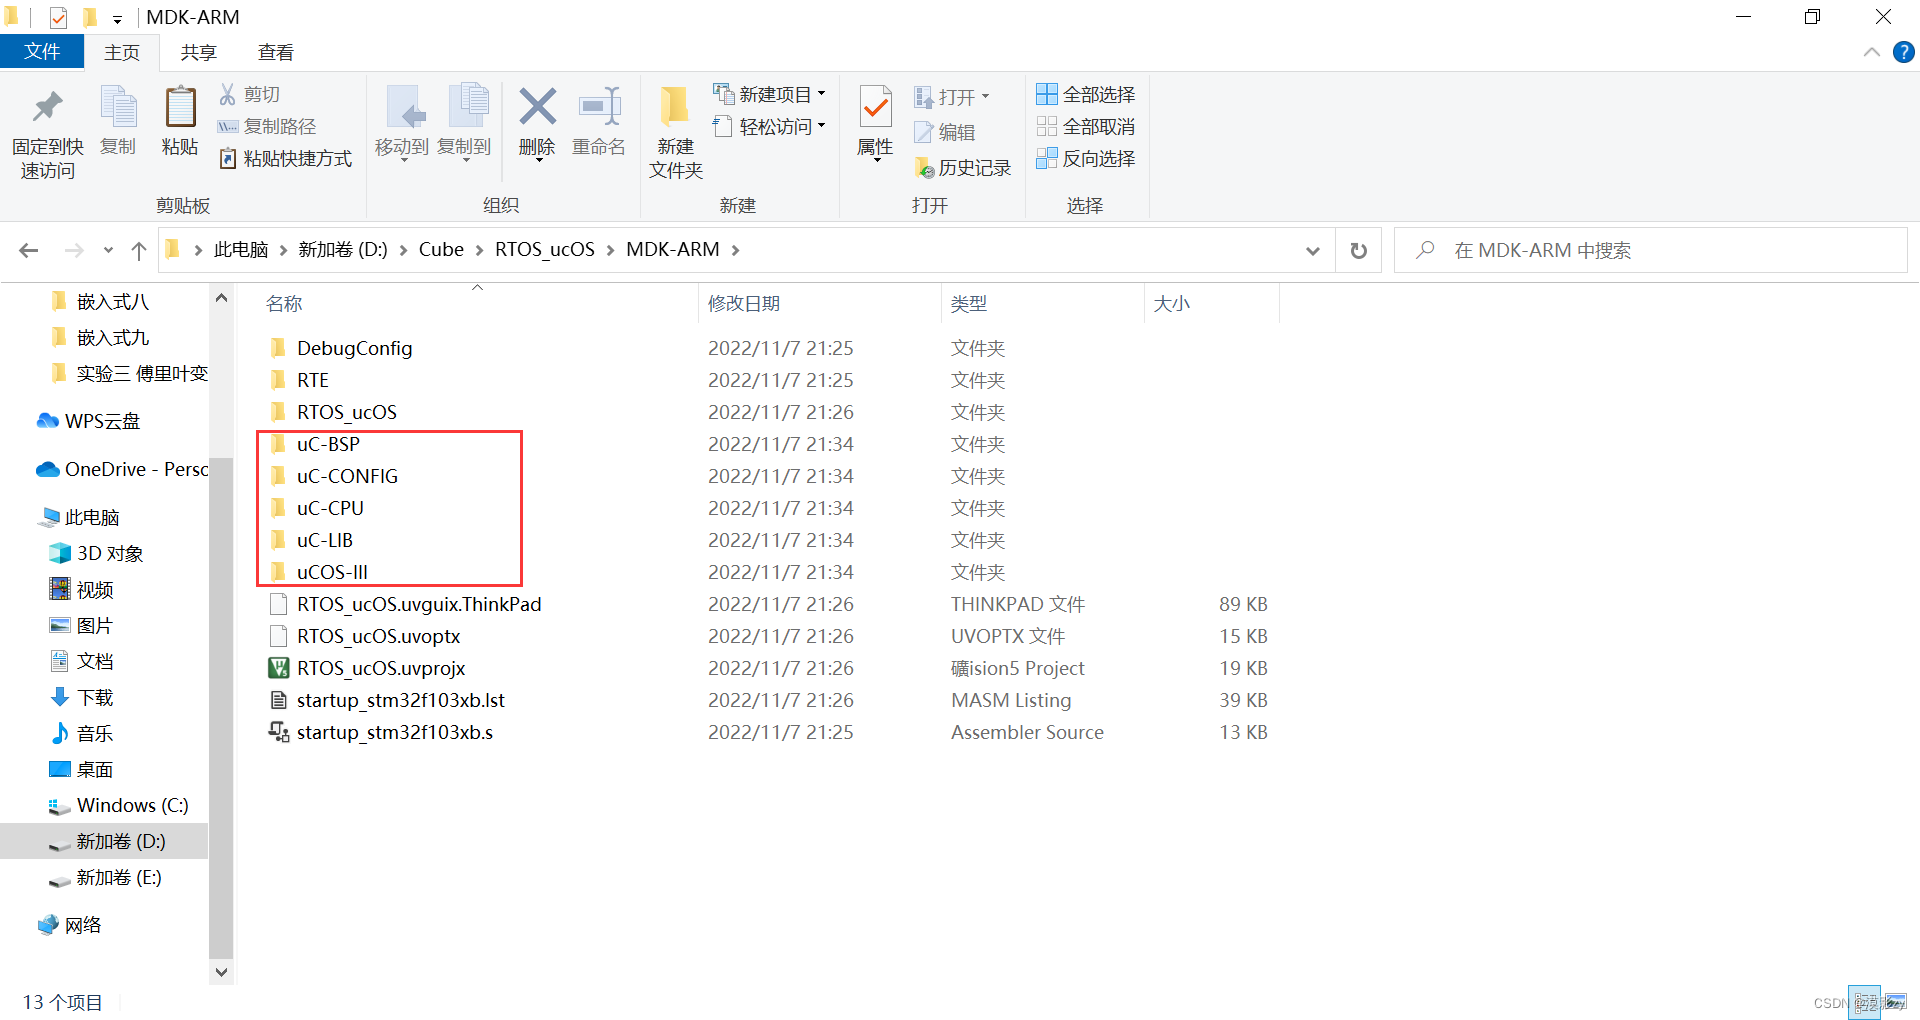Screen dimensions: 1920x1020
Task: Sort by 类型 Type column header
Action: [1043, 303]
